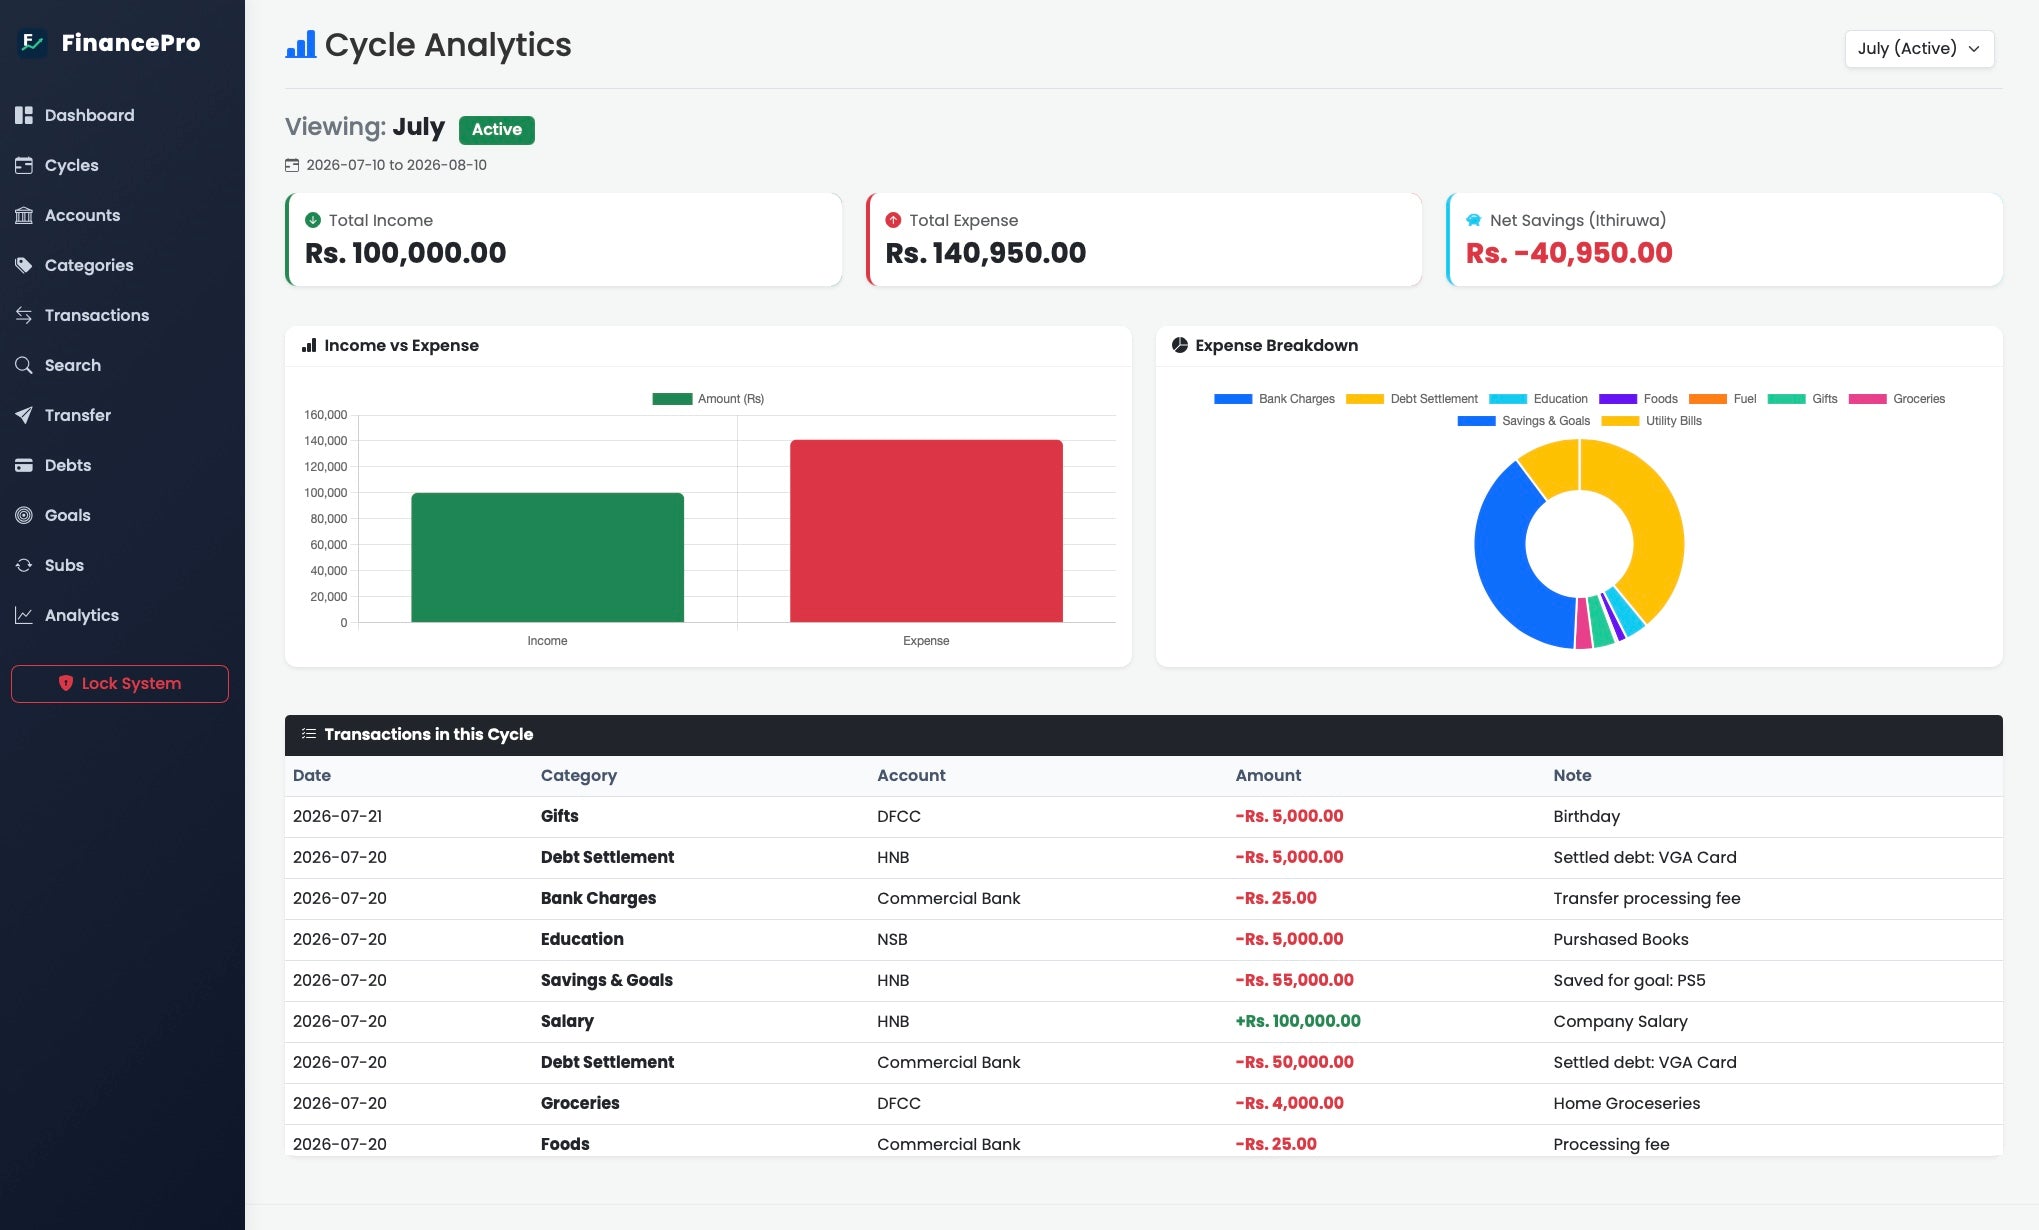The height and width of the screenshot is (1230, 2039).
Task: Click the Gifts row with note Birthday
Action: pyautogui.click(x=1143, y=816)
